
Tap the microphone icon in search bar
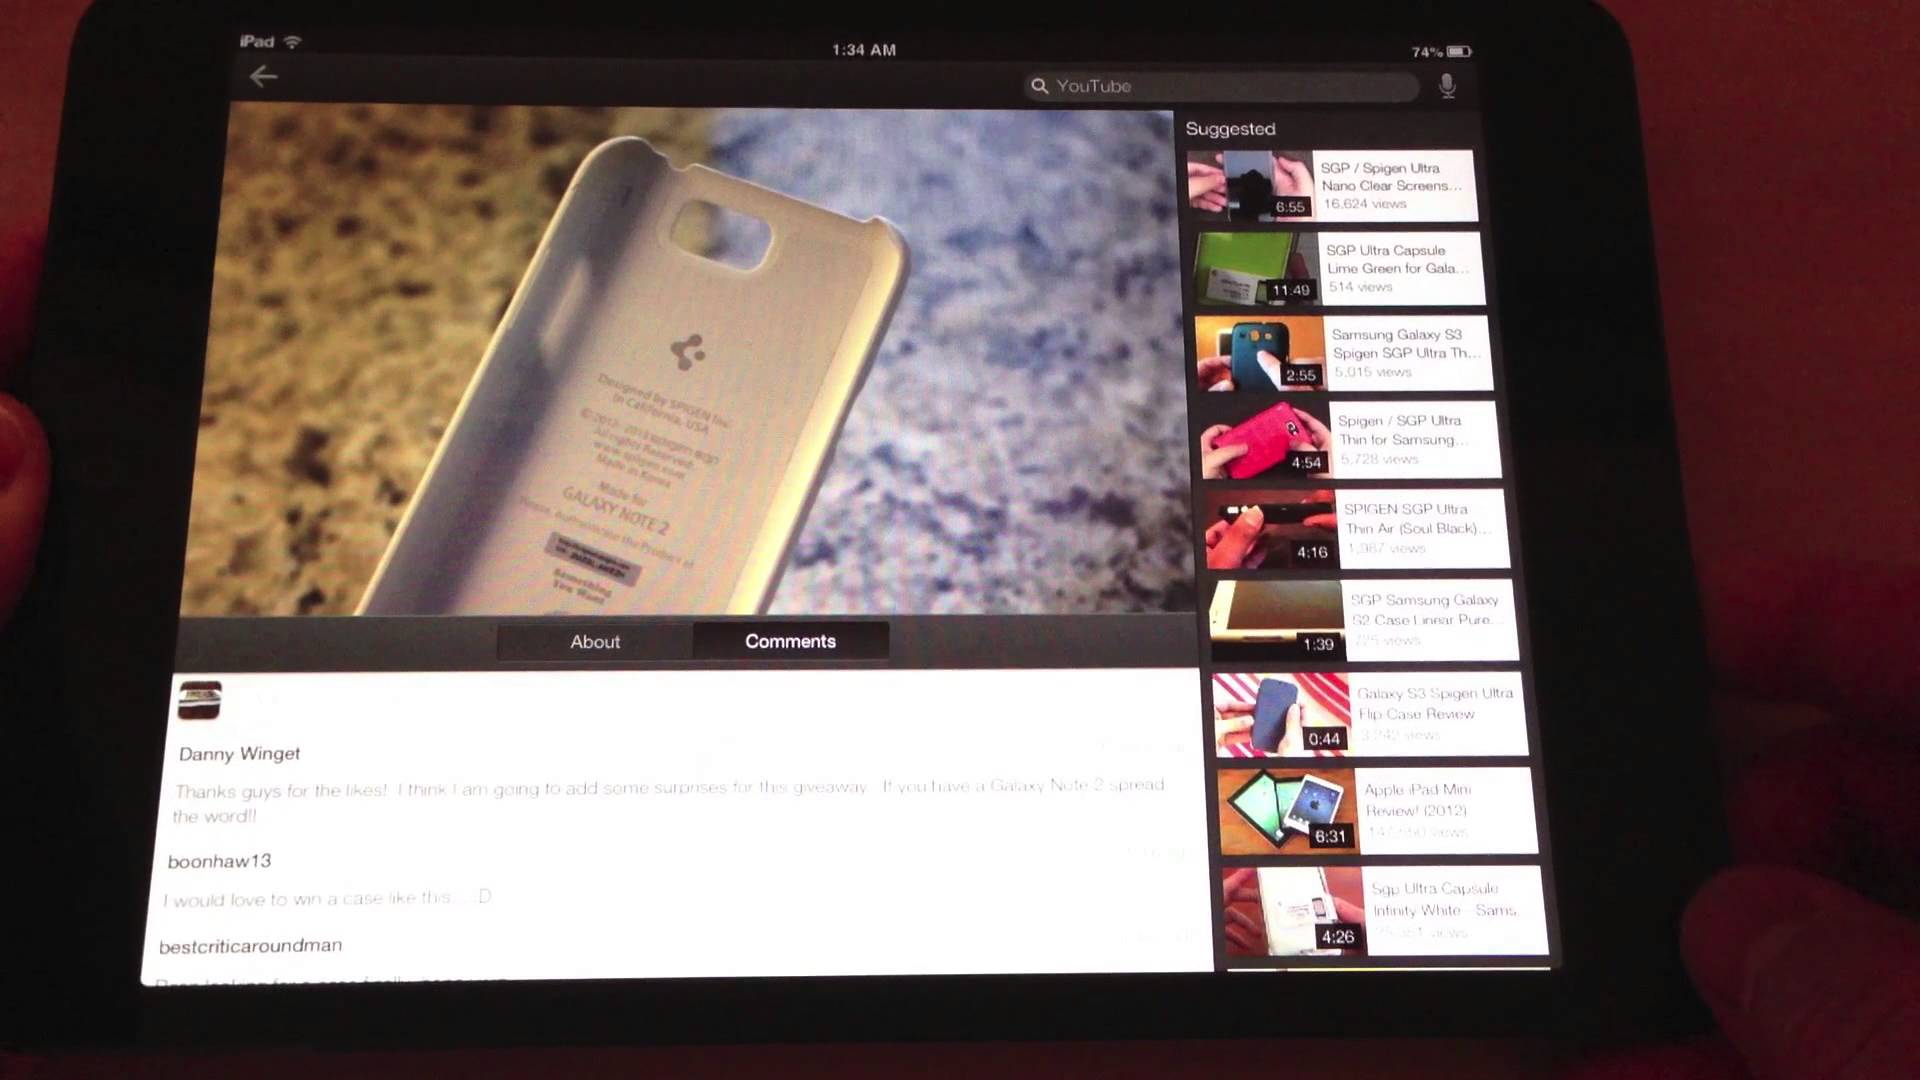[x=1447, y=86]
